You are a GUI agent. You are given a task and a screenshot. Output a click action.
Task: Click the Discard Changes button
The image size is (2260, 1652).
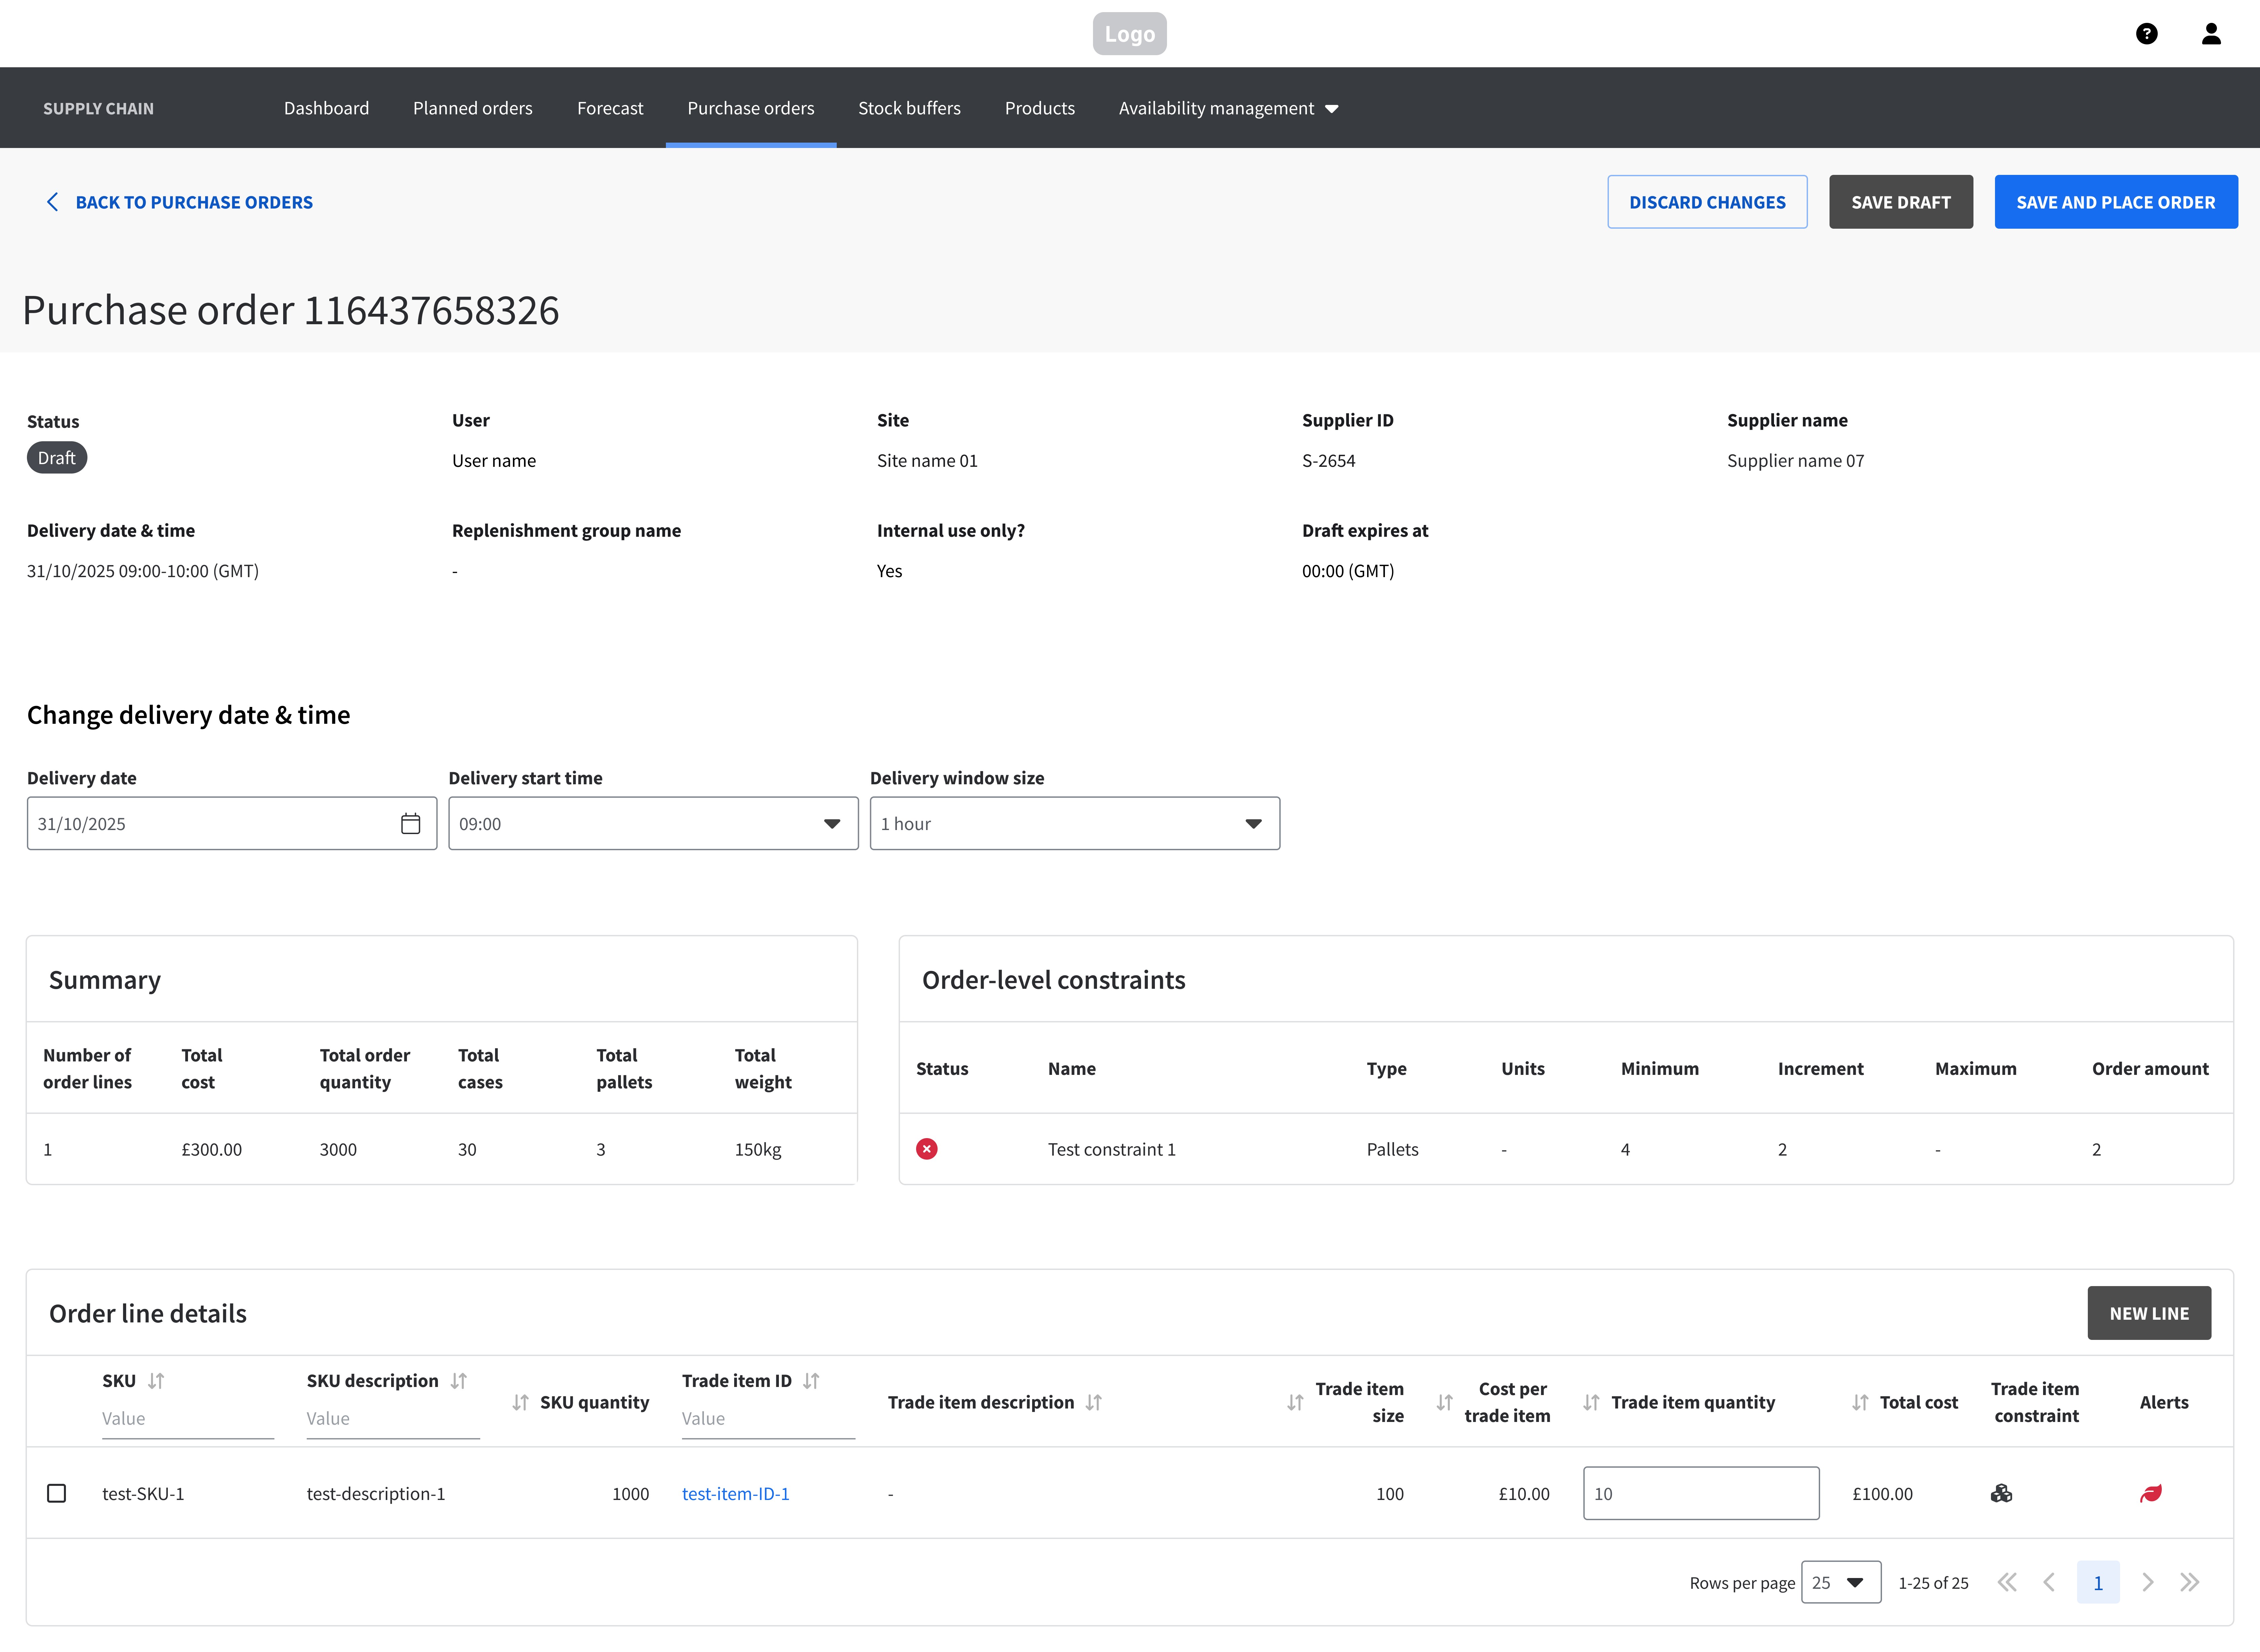(1707, 202)
